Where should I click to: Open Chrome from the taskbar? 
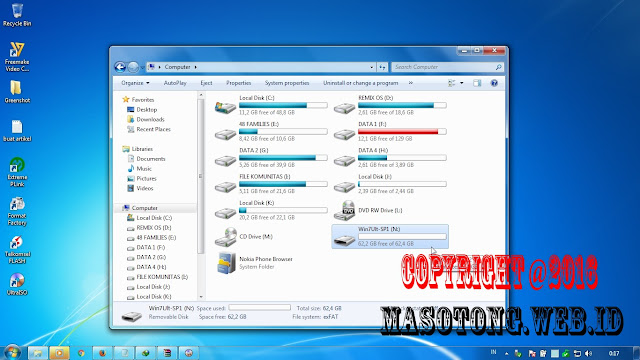[81, 353]
